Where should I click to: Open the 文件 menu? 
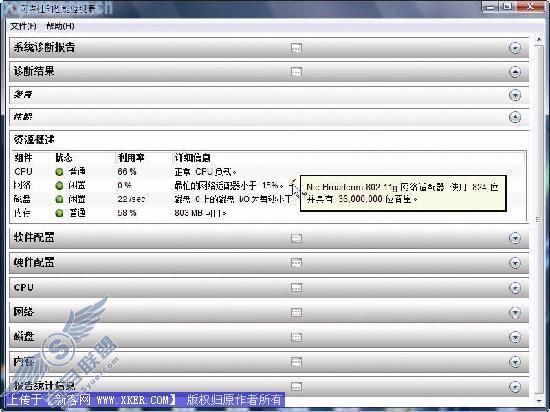pos(23,26)
